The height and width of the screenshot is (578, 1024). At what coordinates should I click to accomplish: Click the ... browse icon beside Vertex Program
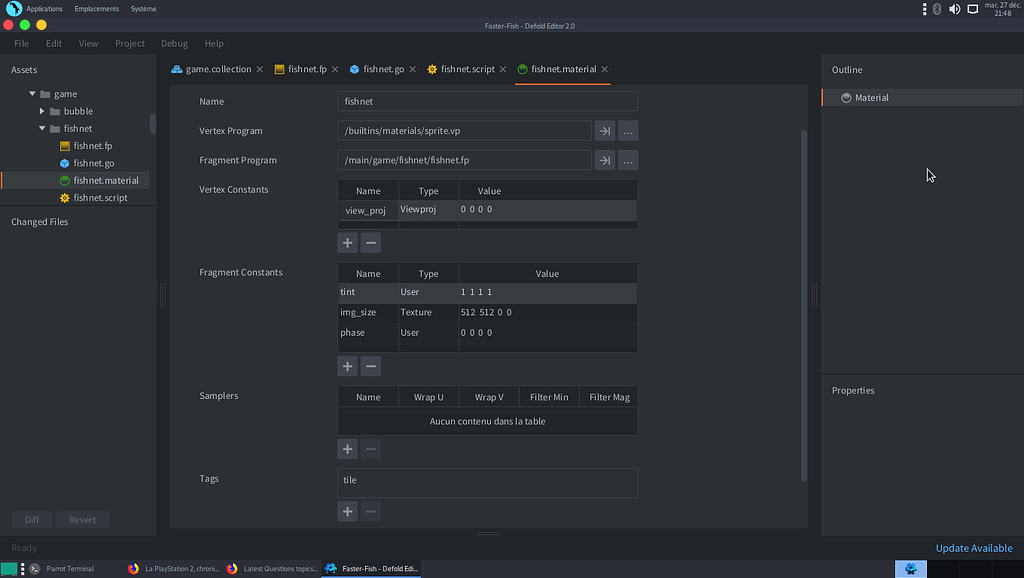(x=627, y=131)
